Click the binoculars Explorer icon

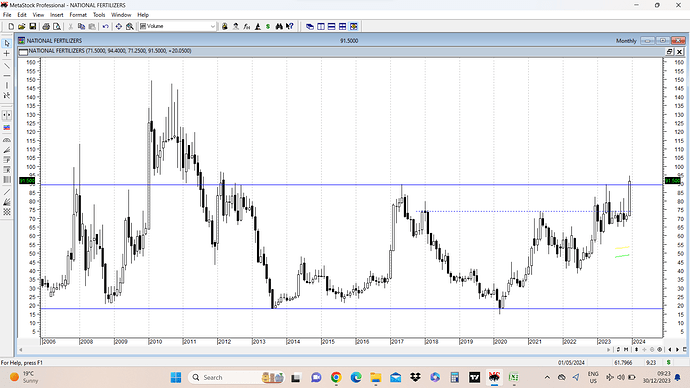click(279, 26)
